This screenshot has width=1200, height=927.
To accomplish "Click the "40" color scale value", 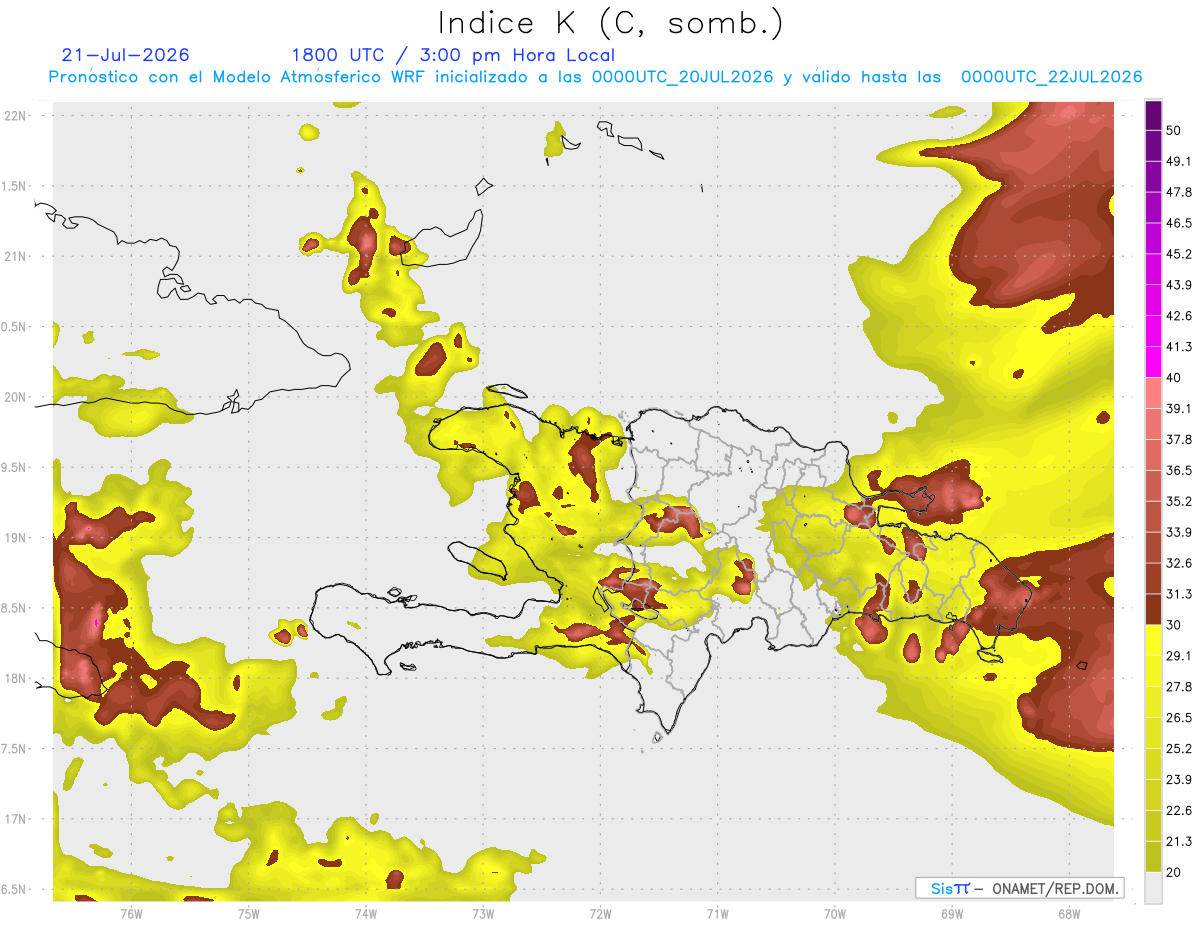I will point(1174,378).
